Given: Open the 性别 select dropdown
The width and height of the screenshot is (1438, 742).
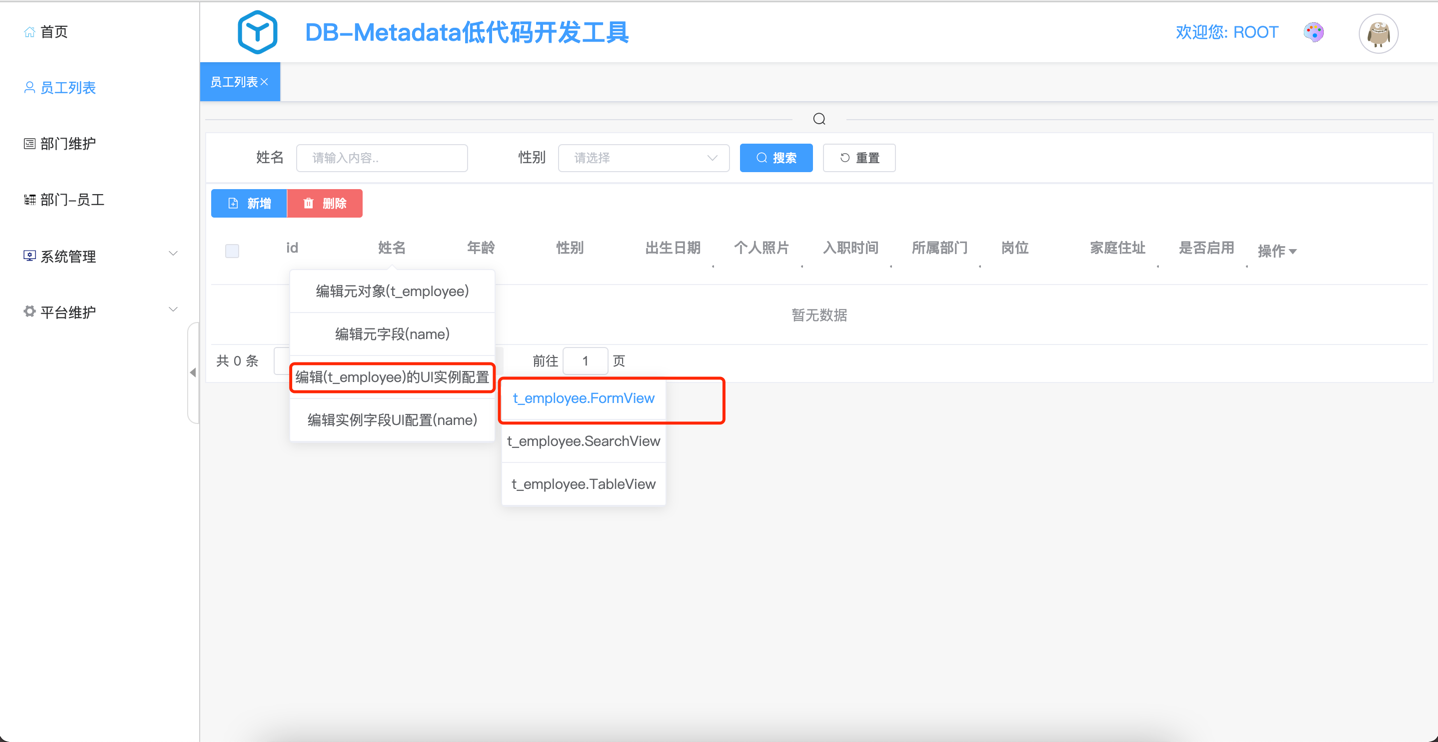Looking at the screenshot, I should [643, 158].
